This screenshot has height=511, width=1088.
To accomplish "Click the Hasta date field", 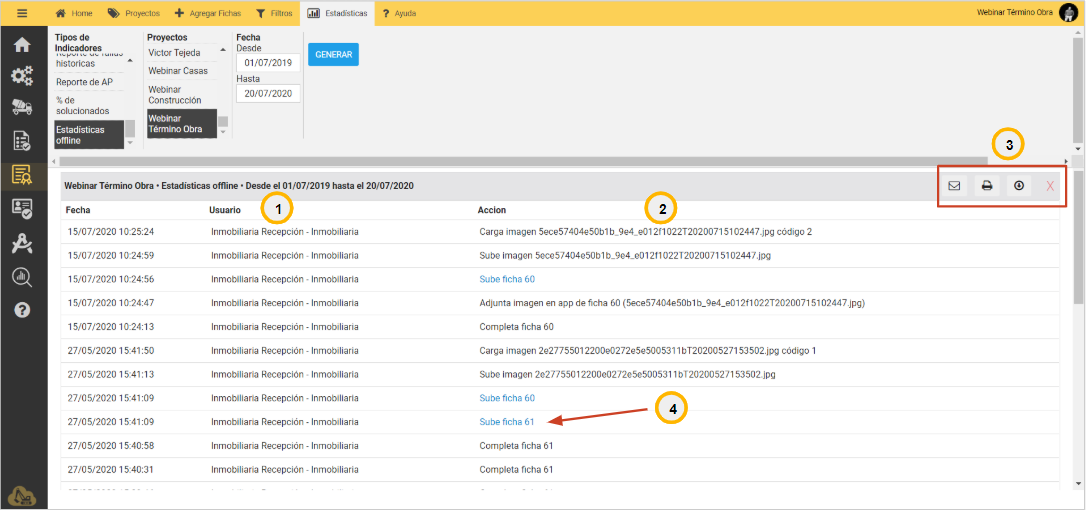I will click(267, 93).
